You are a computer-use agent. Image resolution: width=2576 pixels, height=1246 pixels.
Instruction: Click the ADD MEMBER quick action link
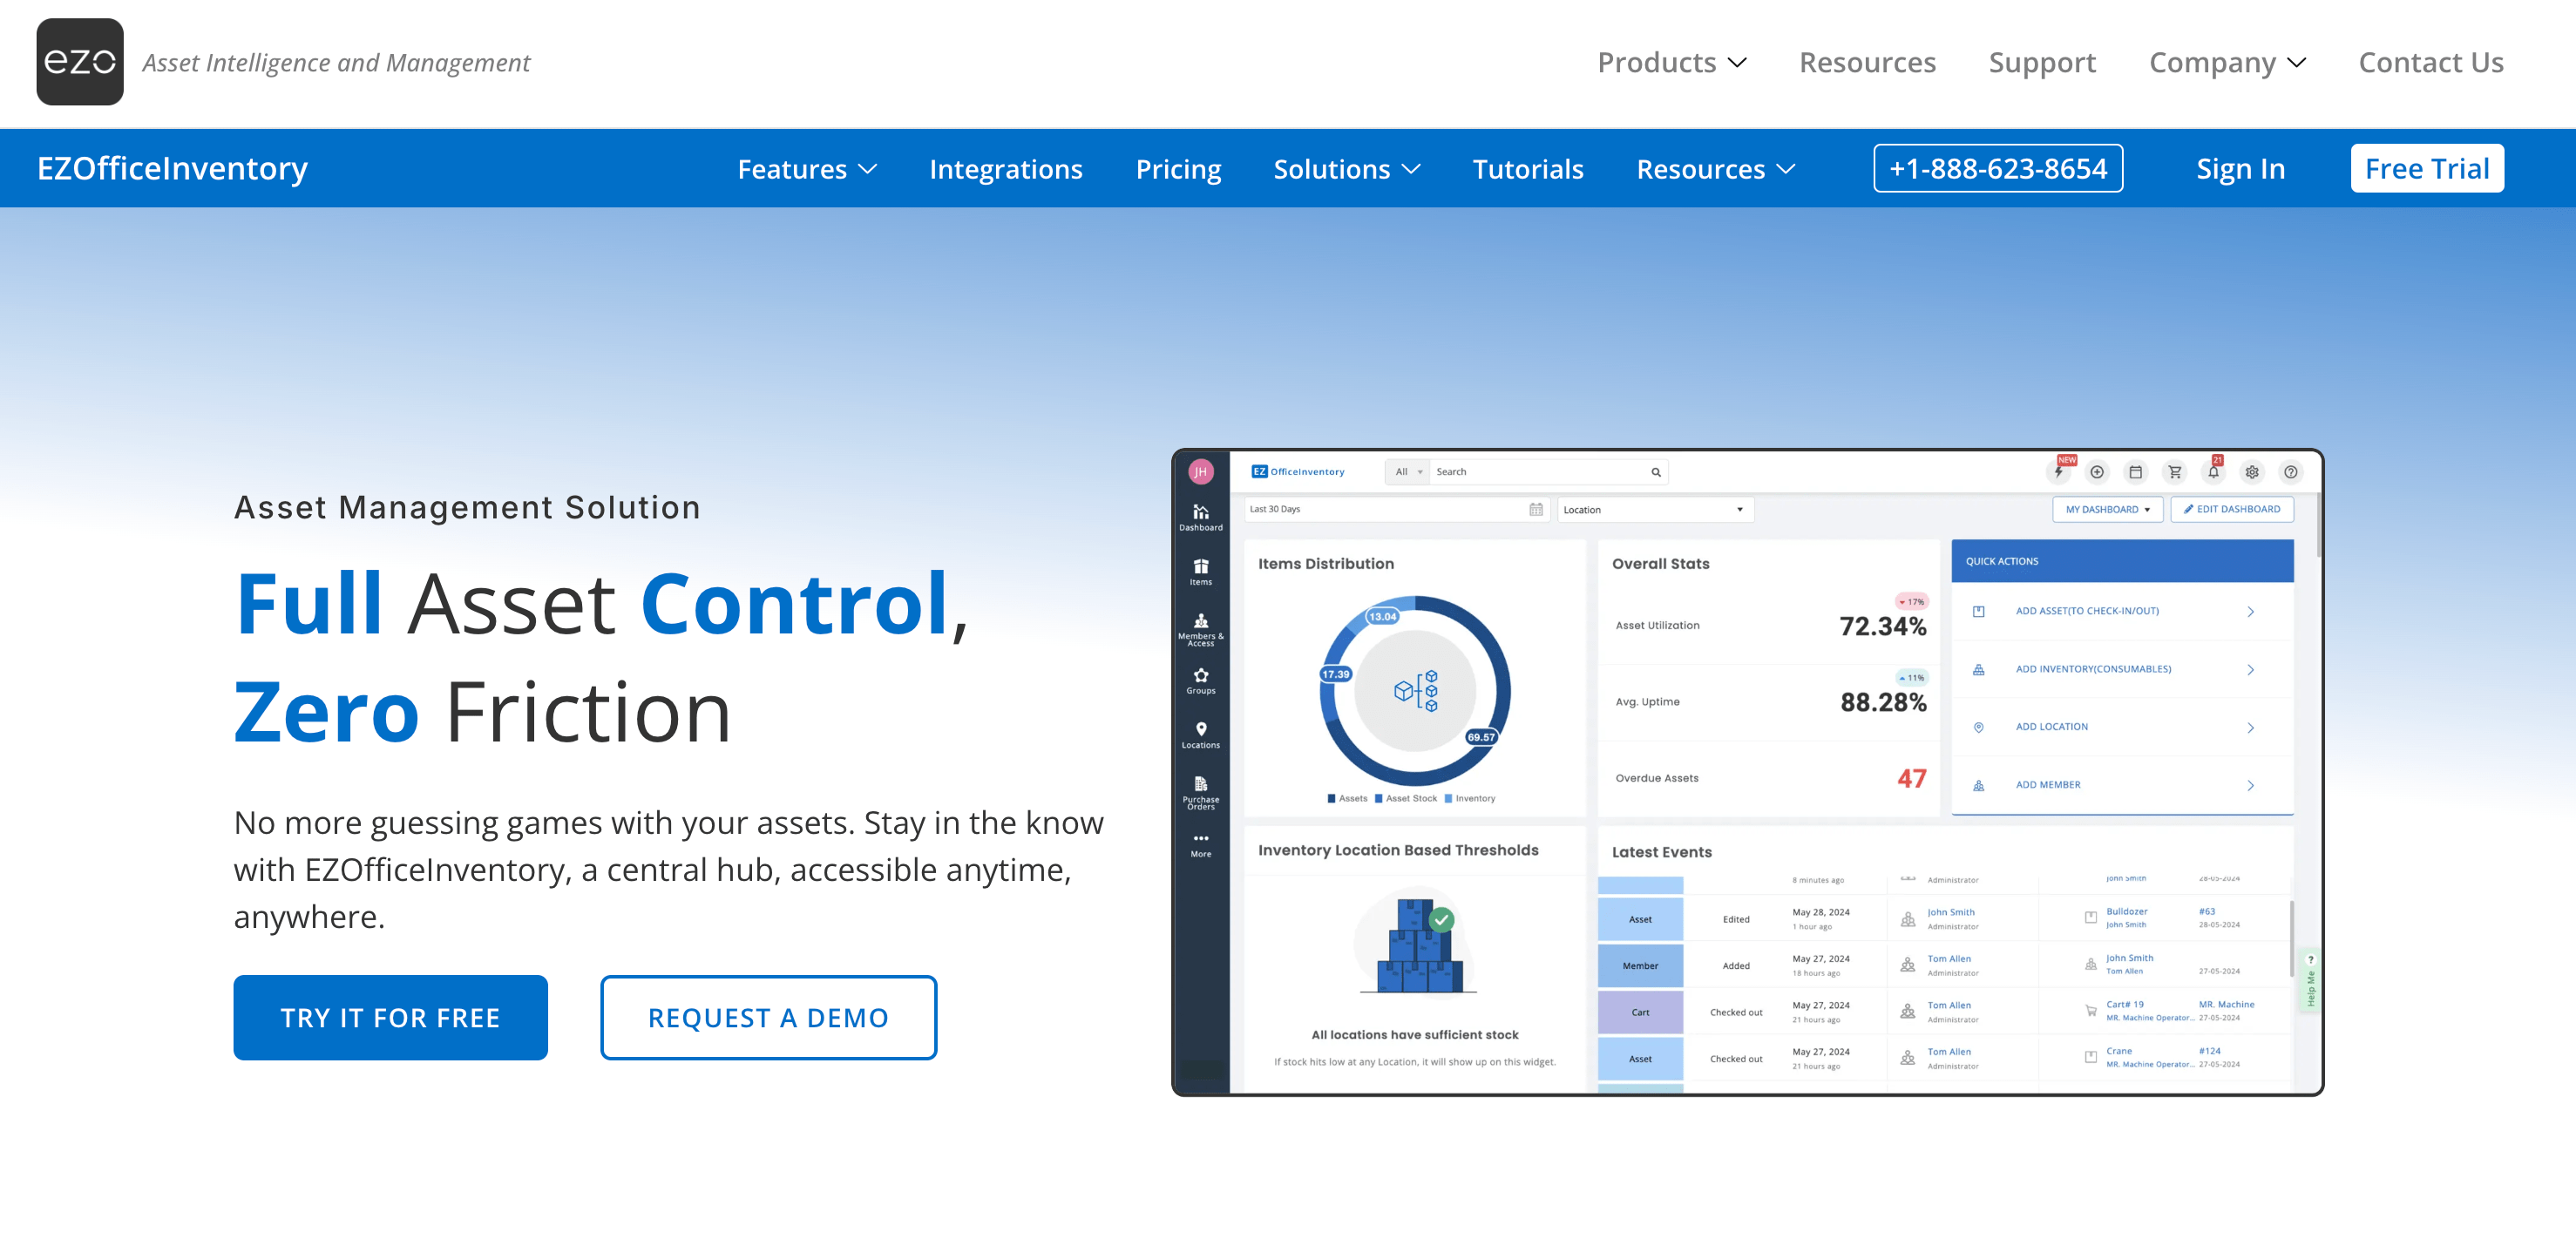coord(2047,785)
